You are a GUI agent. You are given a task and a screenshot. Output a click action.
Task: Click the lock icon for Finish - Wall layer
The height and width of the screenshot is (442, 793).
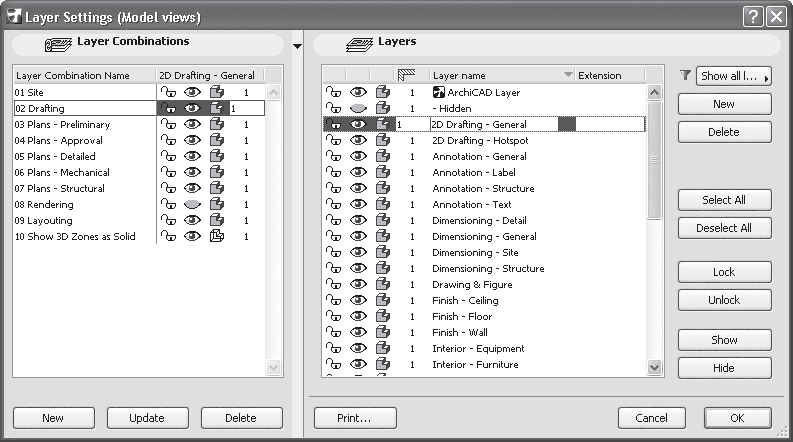pos(334,332)
